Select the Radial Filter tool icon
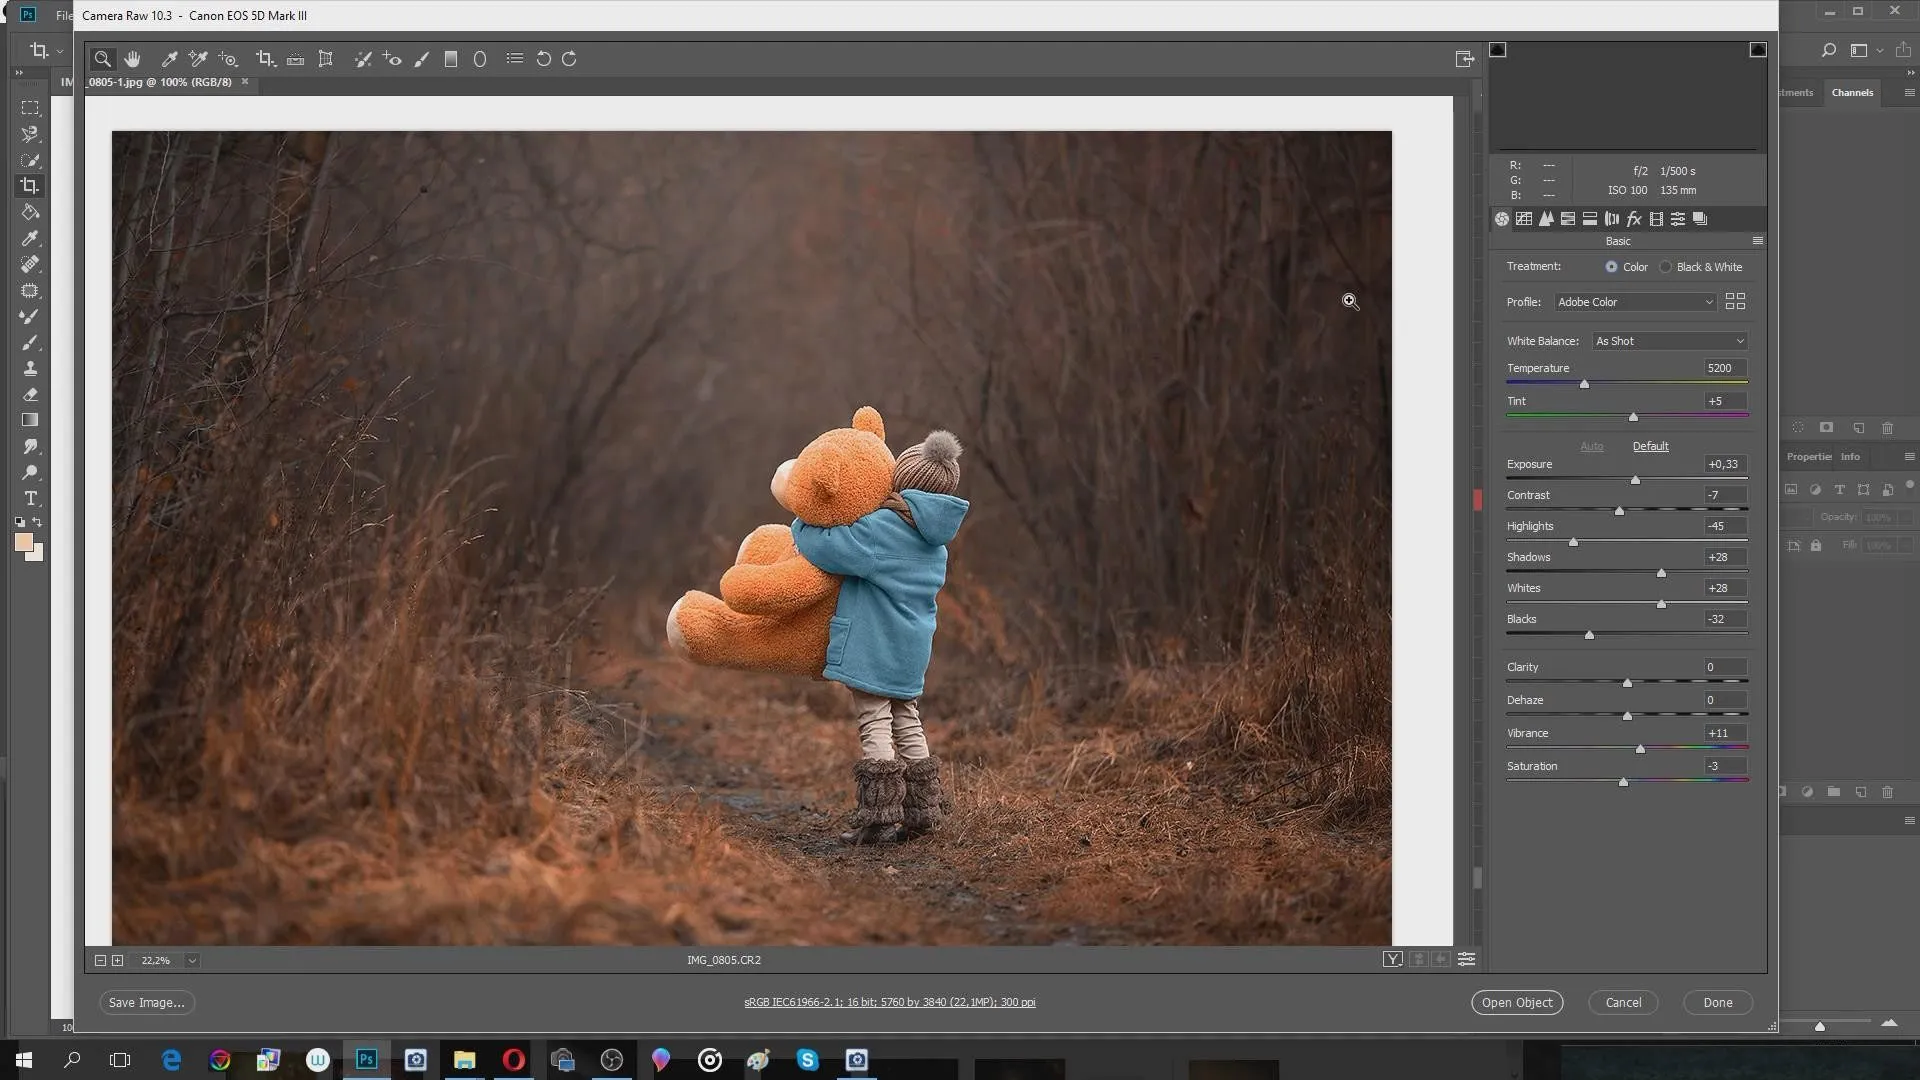This screenshot has width=1920, height=1080. click(480, 58)
